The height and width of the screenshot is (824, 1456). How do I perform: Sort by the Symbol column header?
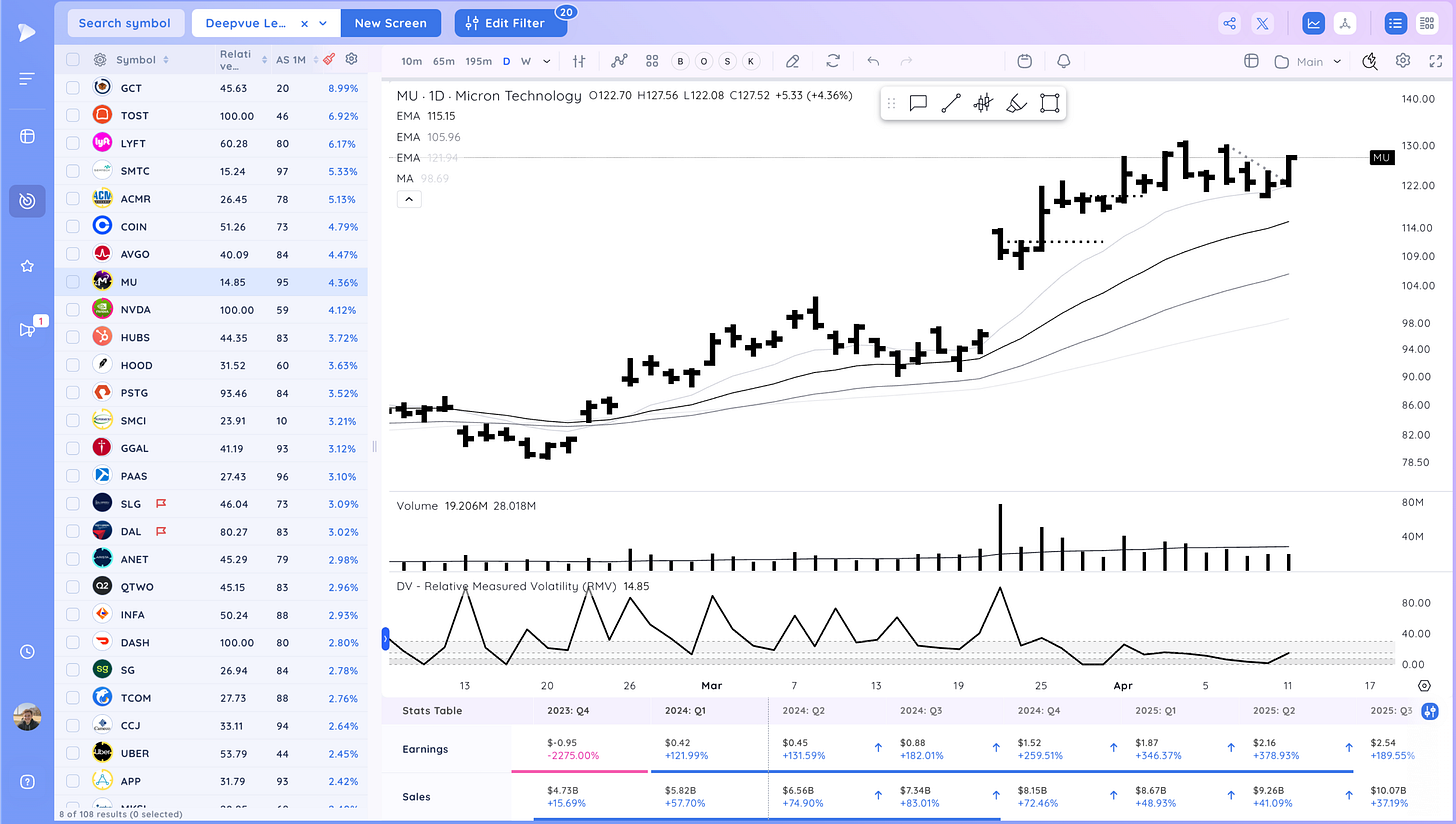[x=142, y=60]
